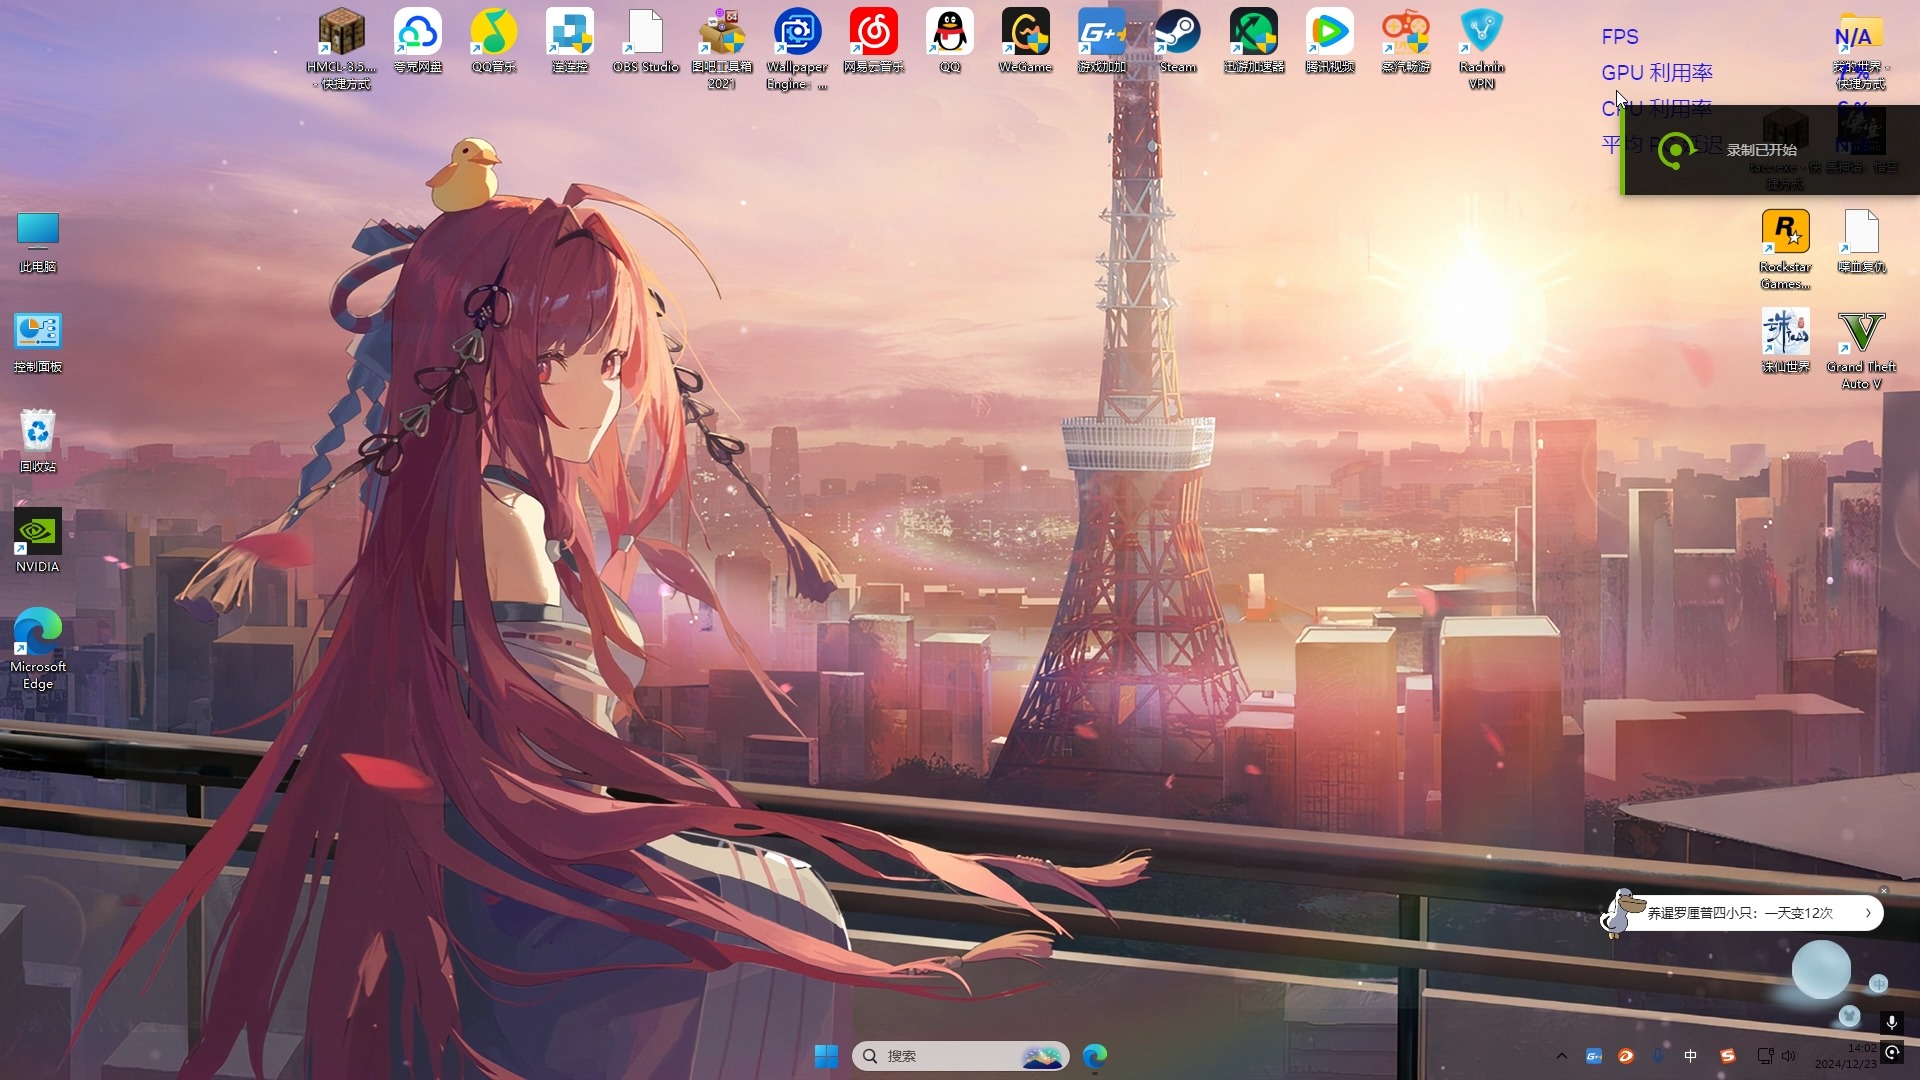Toggle the microphone button above the clock
The height and width of the screenshot is (1080, 1920).
click(x=1891, y=1022)
